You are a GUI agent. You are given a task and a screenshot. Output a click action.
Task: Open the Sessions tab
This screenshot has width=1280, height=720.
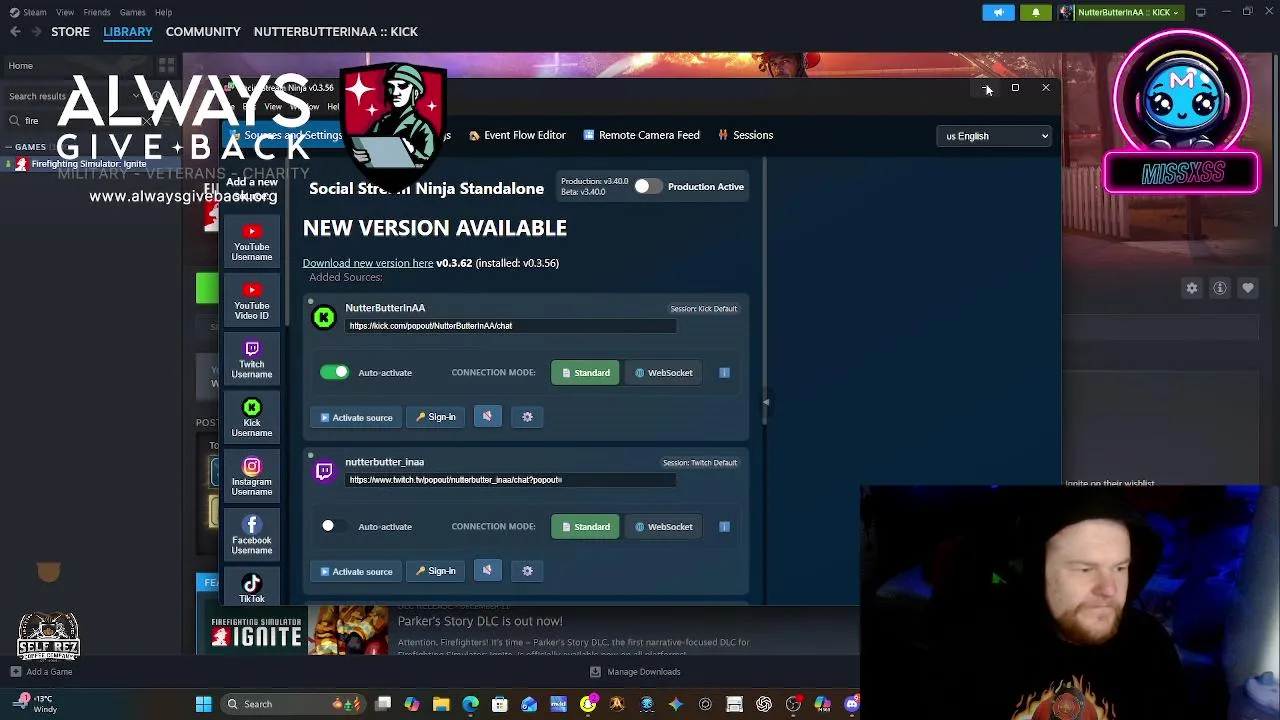(x=745, y=135)
